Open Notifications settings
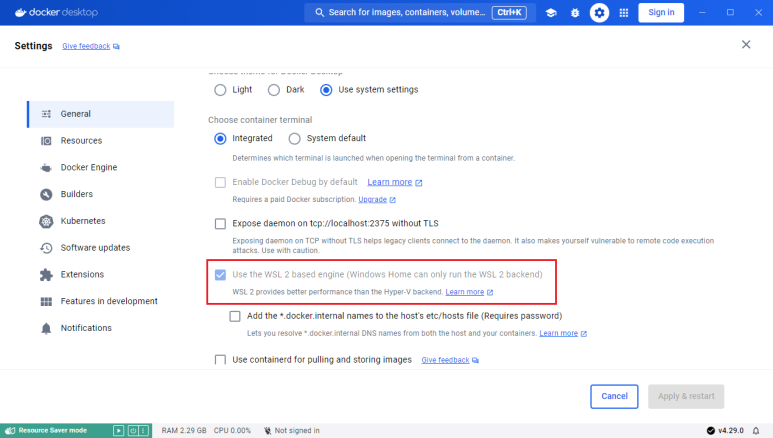 coord(101,328)
